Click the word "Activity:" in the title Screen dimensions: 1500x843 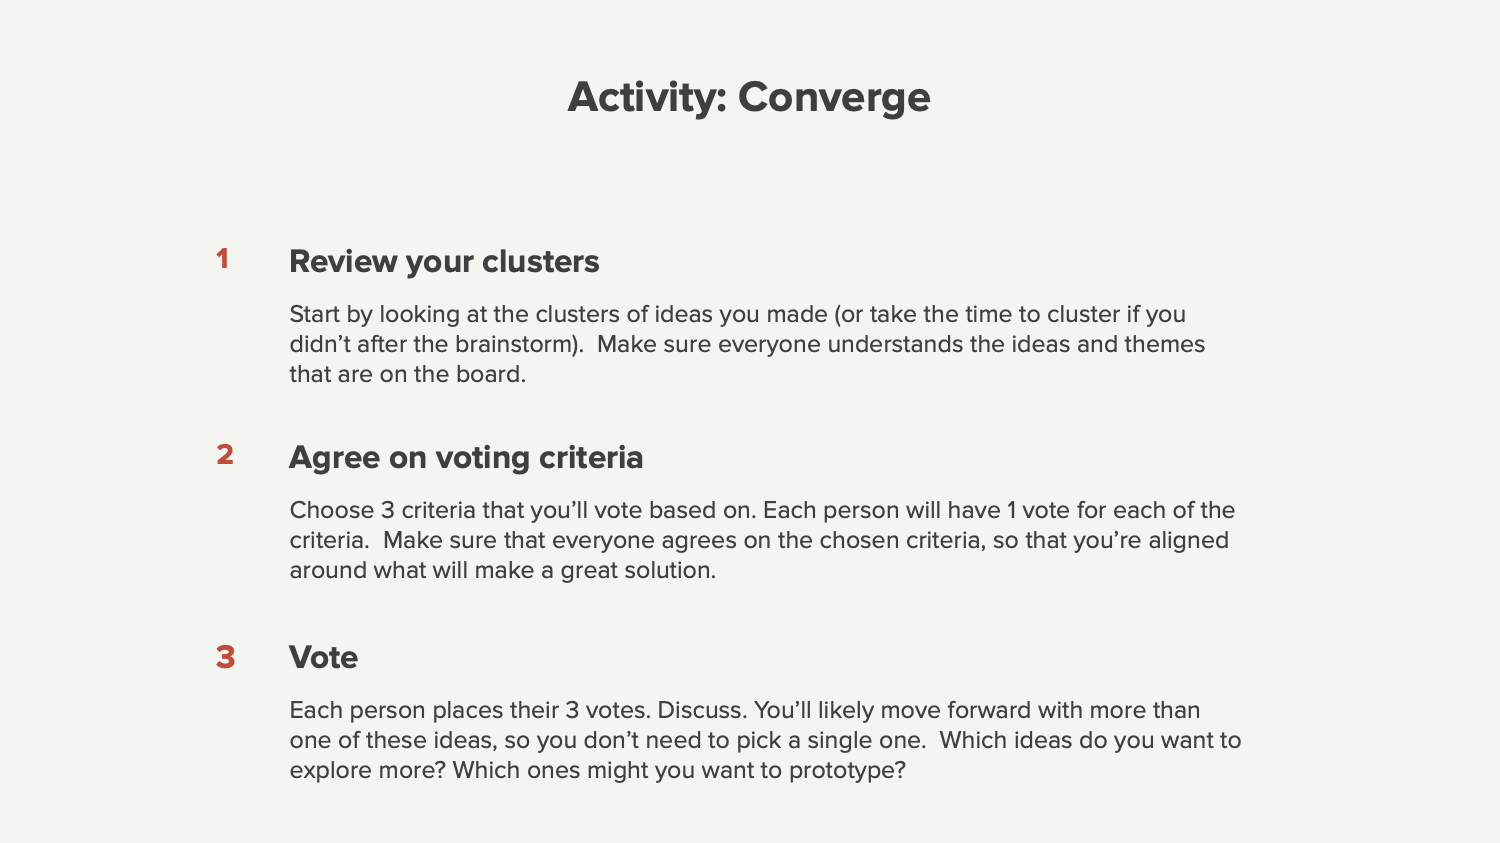(647, 97)
